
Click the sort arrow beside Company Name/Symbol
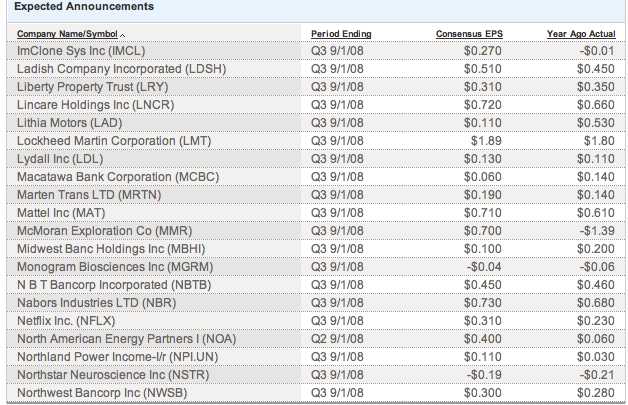[124, 36]
